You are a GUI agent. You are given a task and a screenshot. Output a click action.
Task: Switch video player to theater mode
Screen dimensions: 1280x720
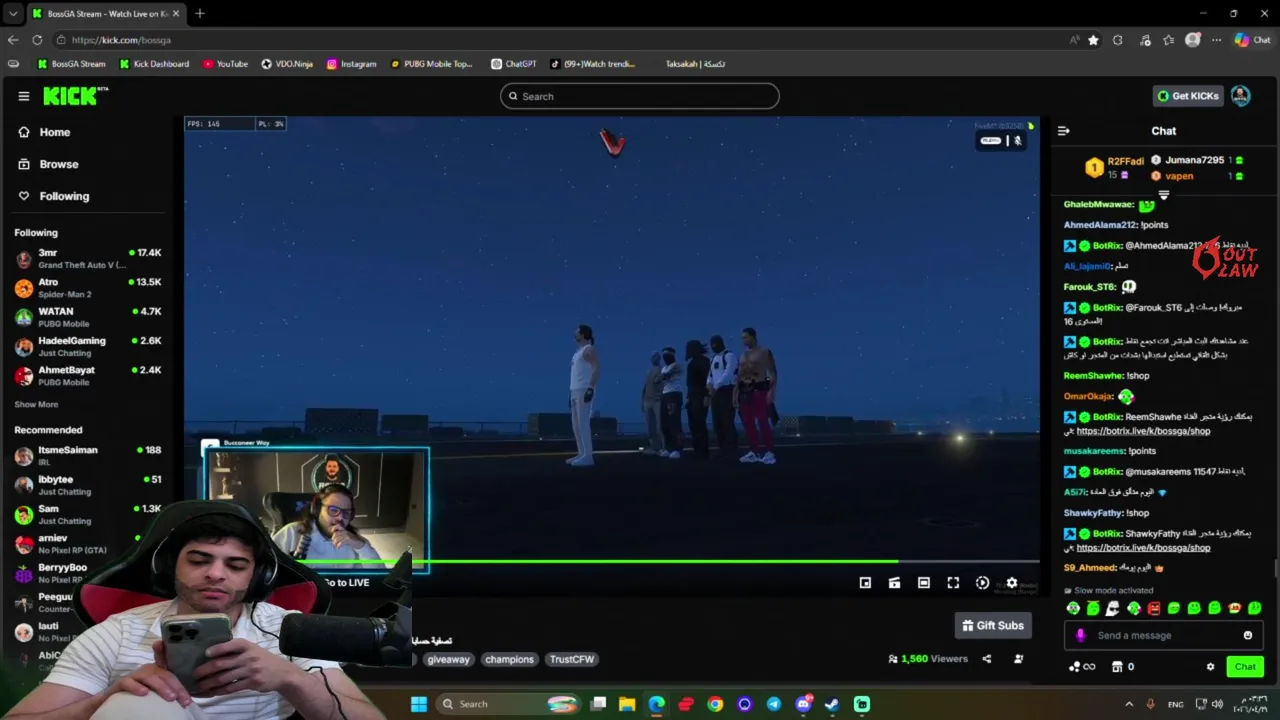924,583
